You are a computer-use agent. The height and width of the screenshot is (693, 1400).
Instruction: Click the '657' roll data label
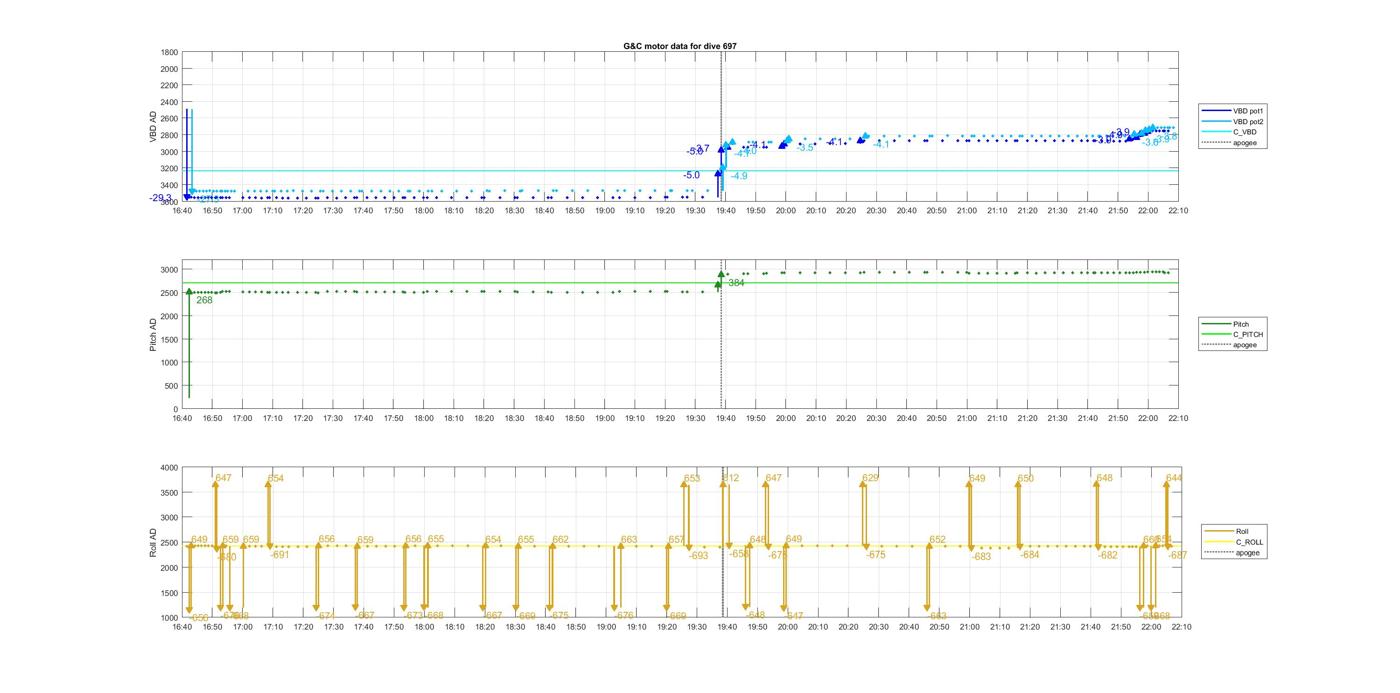point(677,540)
